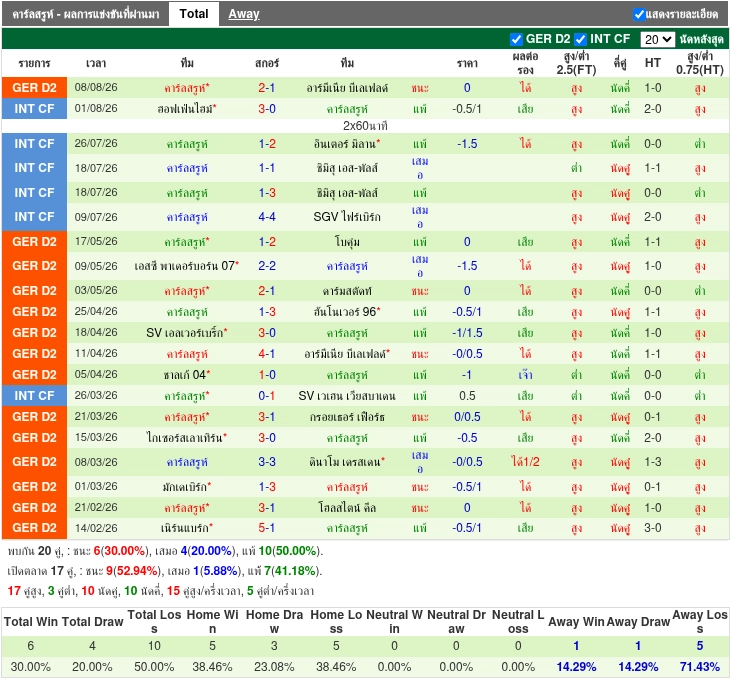The height and width of the screenshot is (684, 730).
Task: Click the 0.75(HT) over/under column header
Action: pyautogui.click(x=700, y=63)
